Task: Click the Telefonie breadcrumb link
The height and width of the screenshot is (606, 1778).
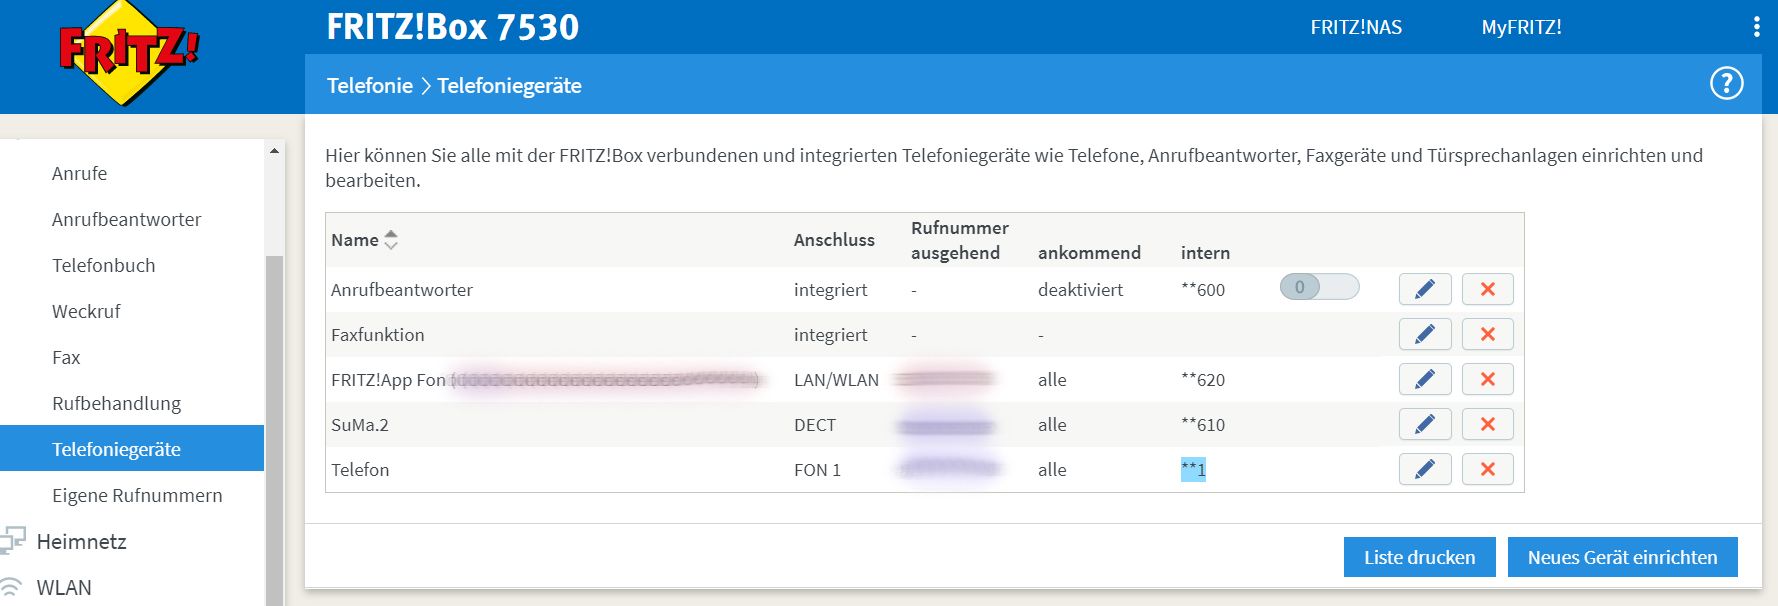Action: (370, 85)
